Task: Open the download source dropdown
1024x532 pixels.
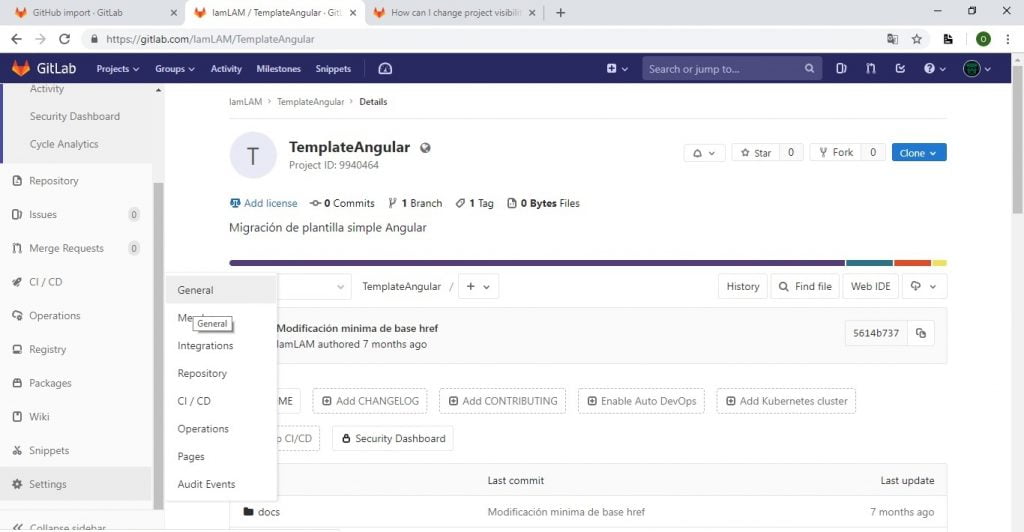Action: (x=924, y=287)
